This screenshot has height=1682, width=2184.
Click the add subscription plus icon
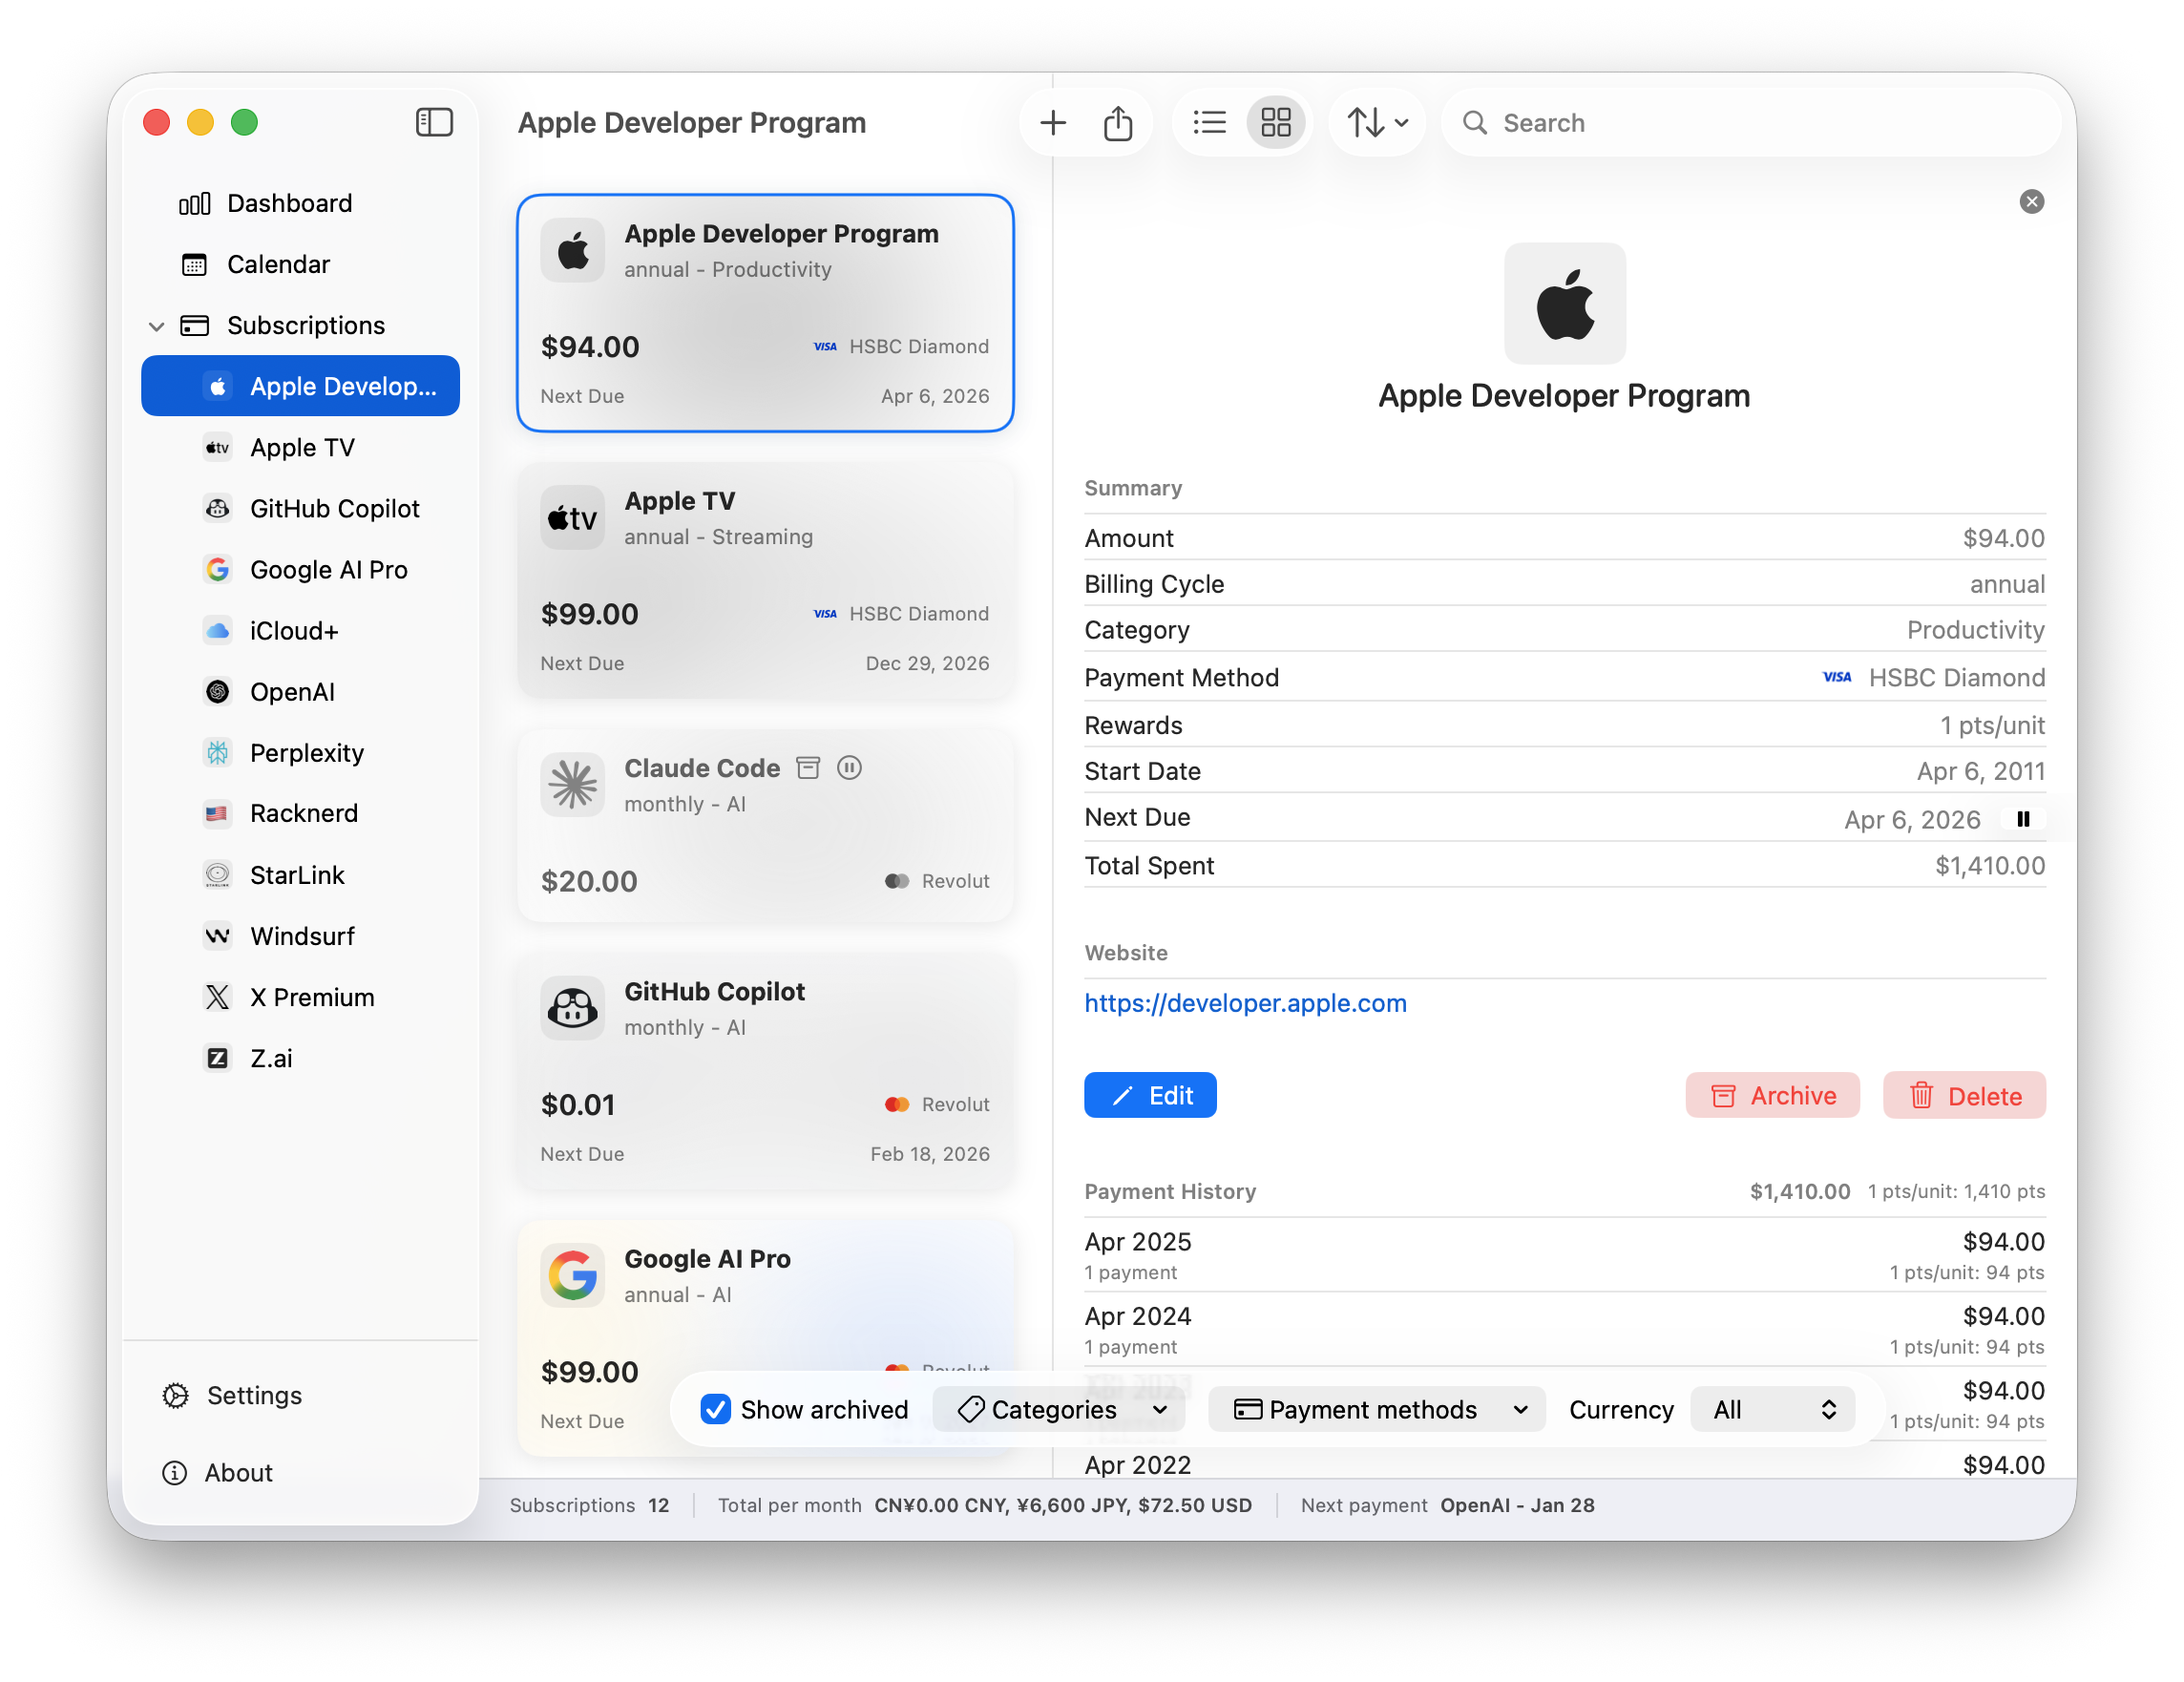(1052, 123)
